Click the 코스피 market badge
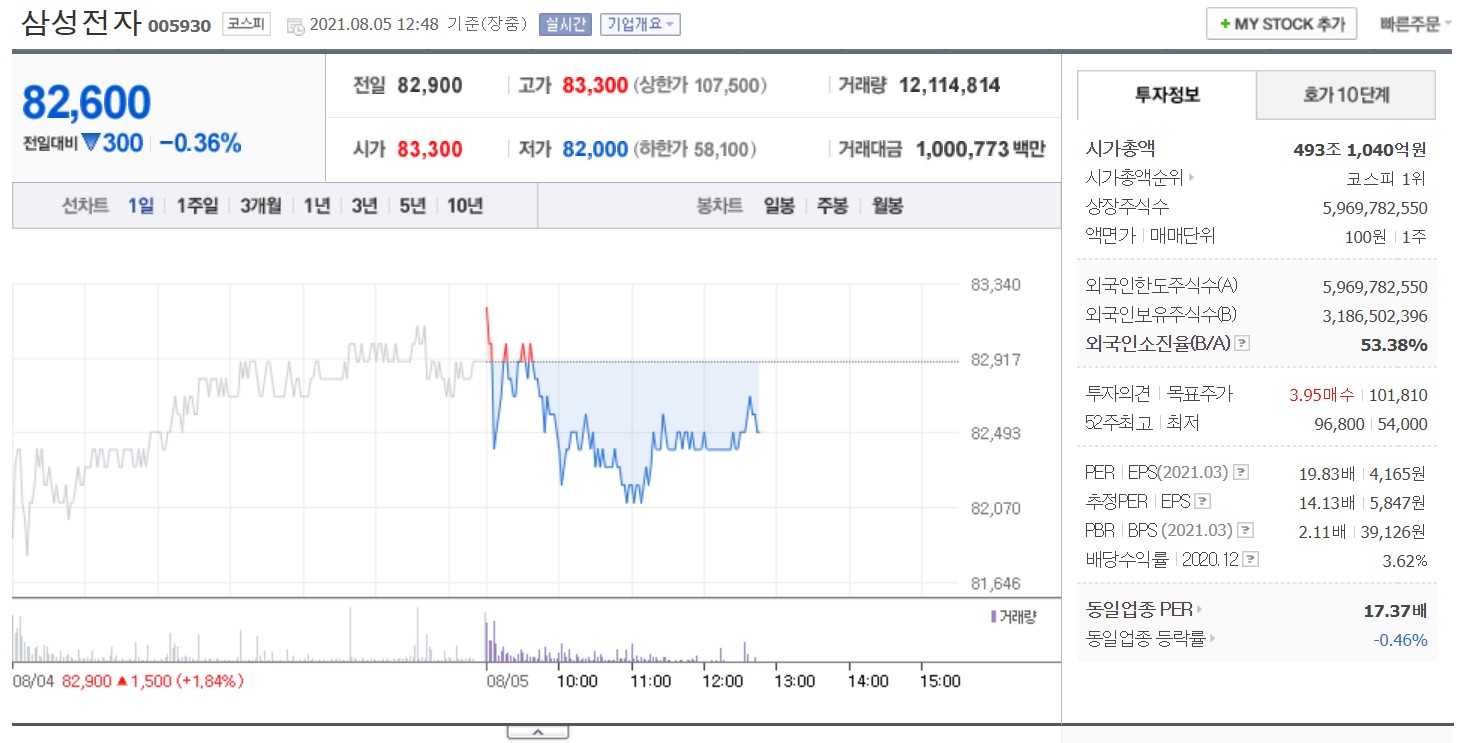Screen dimensions: 1463x743 (245, 25)
